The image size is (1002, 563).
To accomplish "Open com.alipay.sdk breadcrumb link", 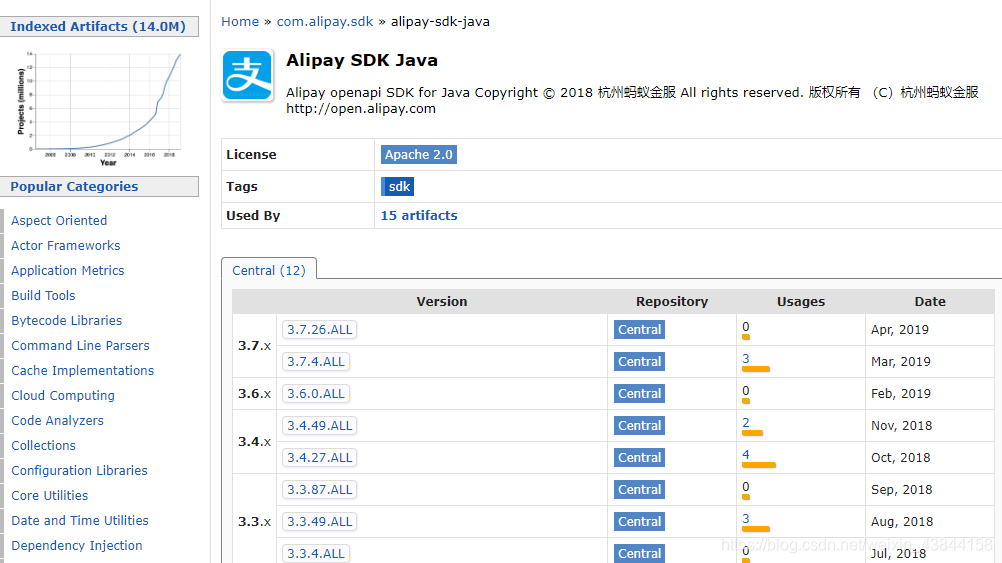I will [x=325, y=22].
